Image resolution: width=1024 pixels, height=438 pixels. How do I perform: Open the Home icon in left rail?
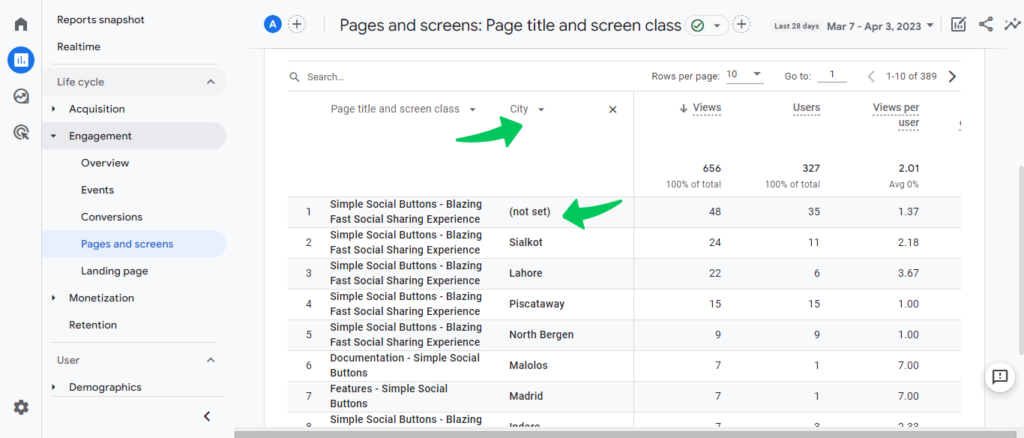click(x=21, y=25)
